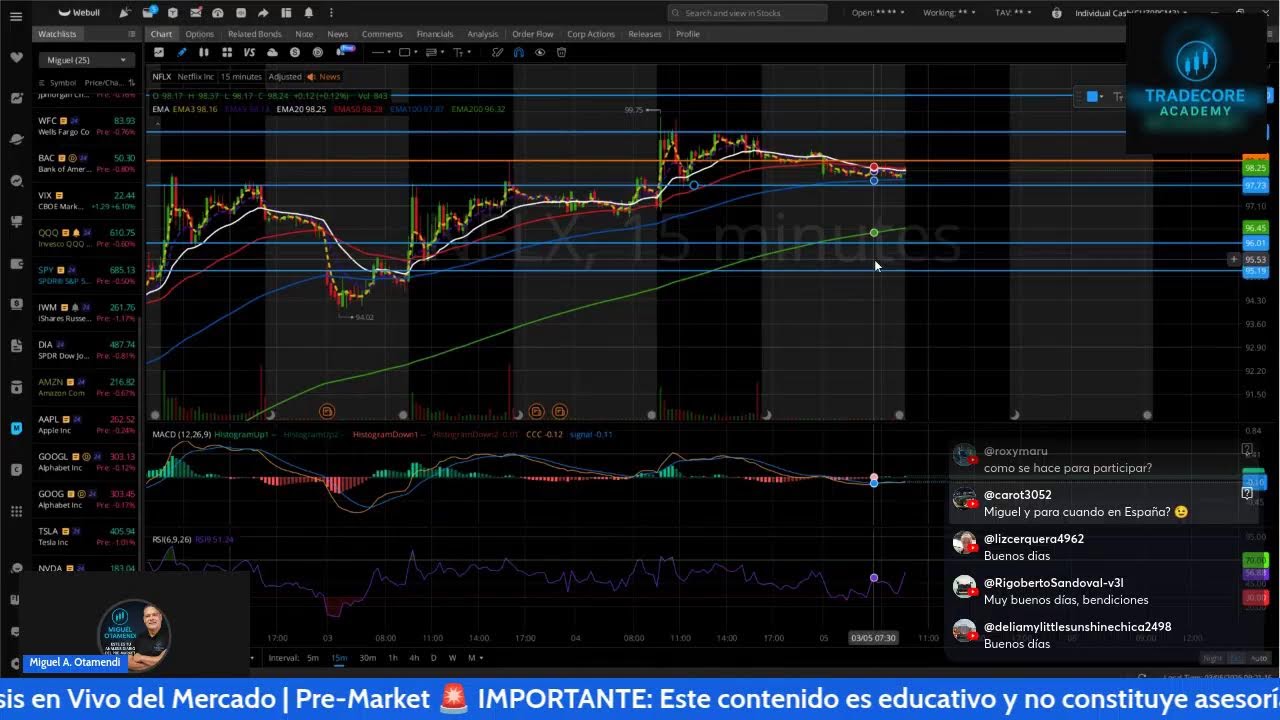Select the QQQ watchlist row
This screenshot has height=720, width=1280.
(x=87, y=237)
